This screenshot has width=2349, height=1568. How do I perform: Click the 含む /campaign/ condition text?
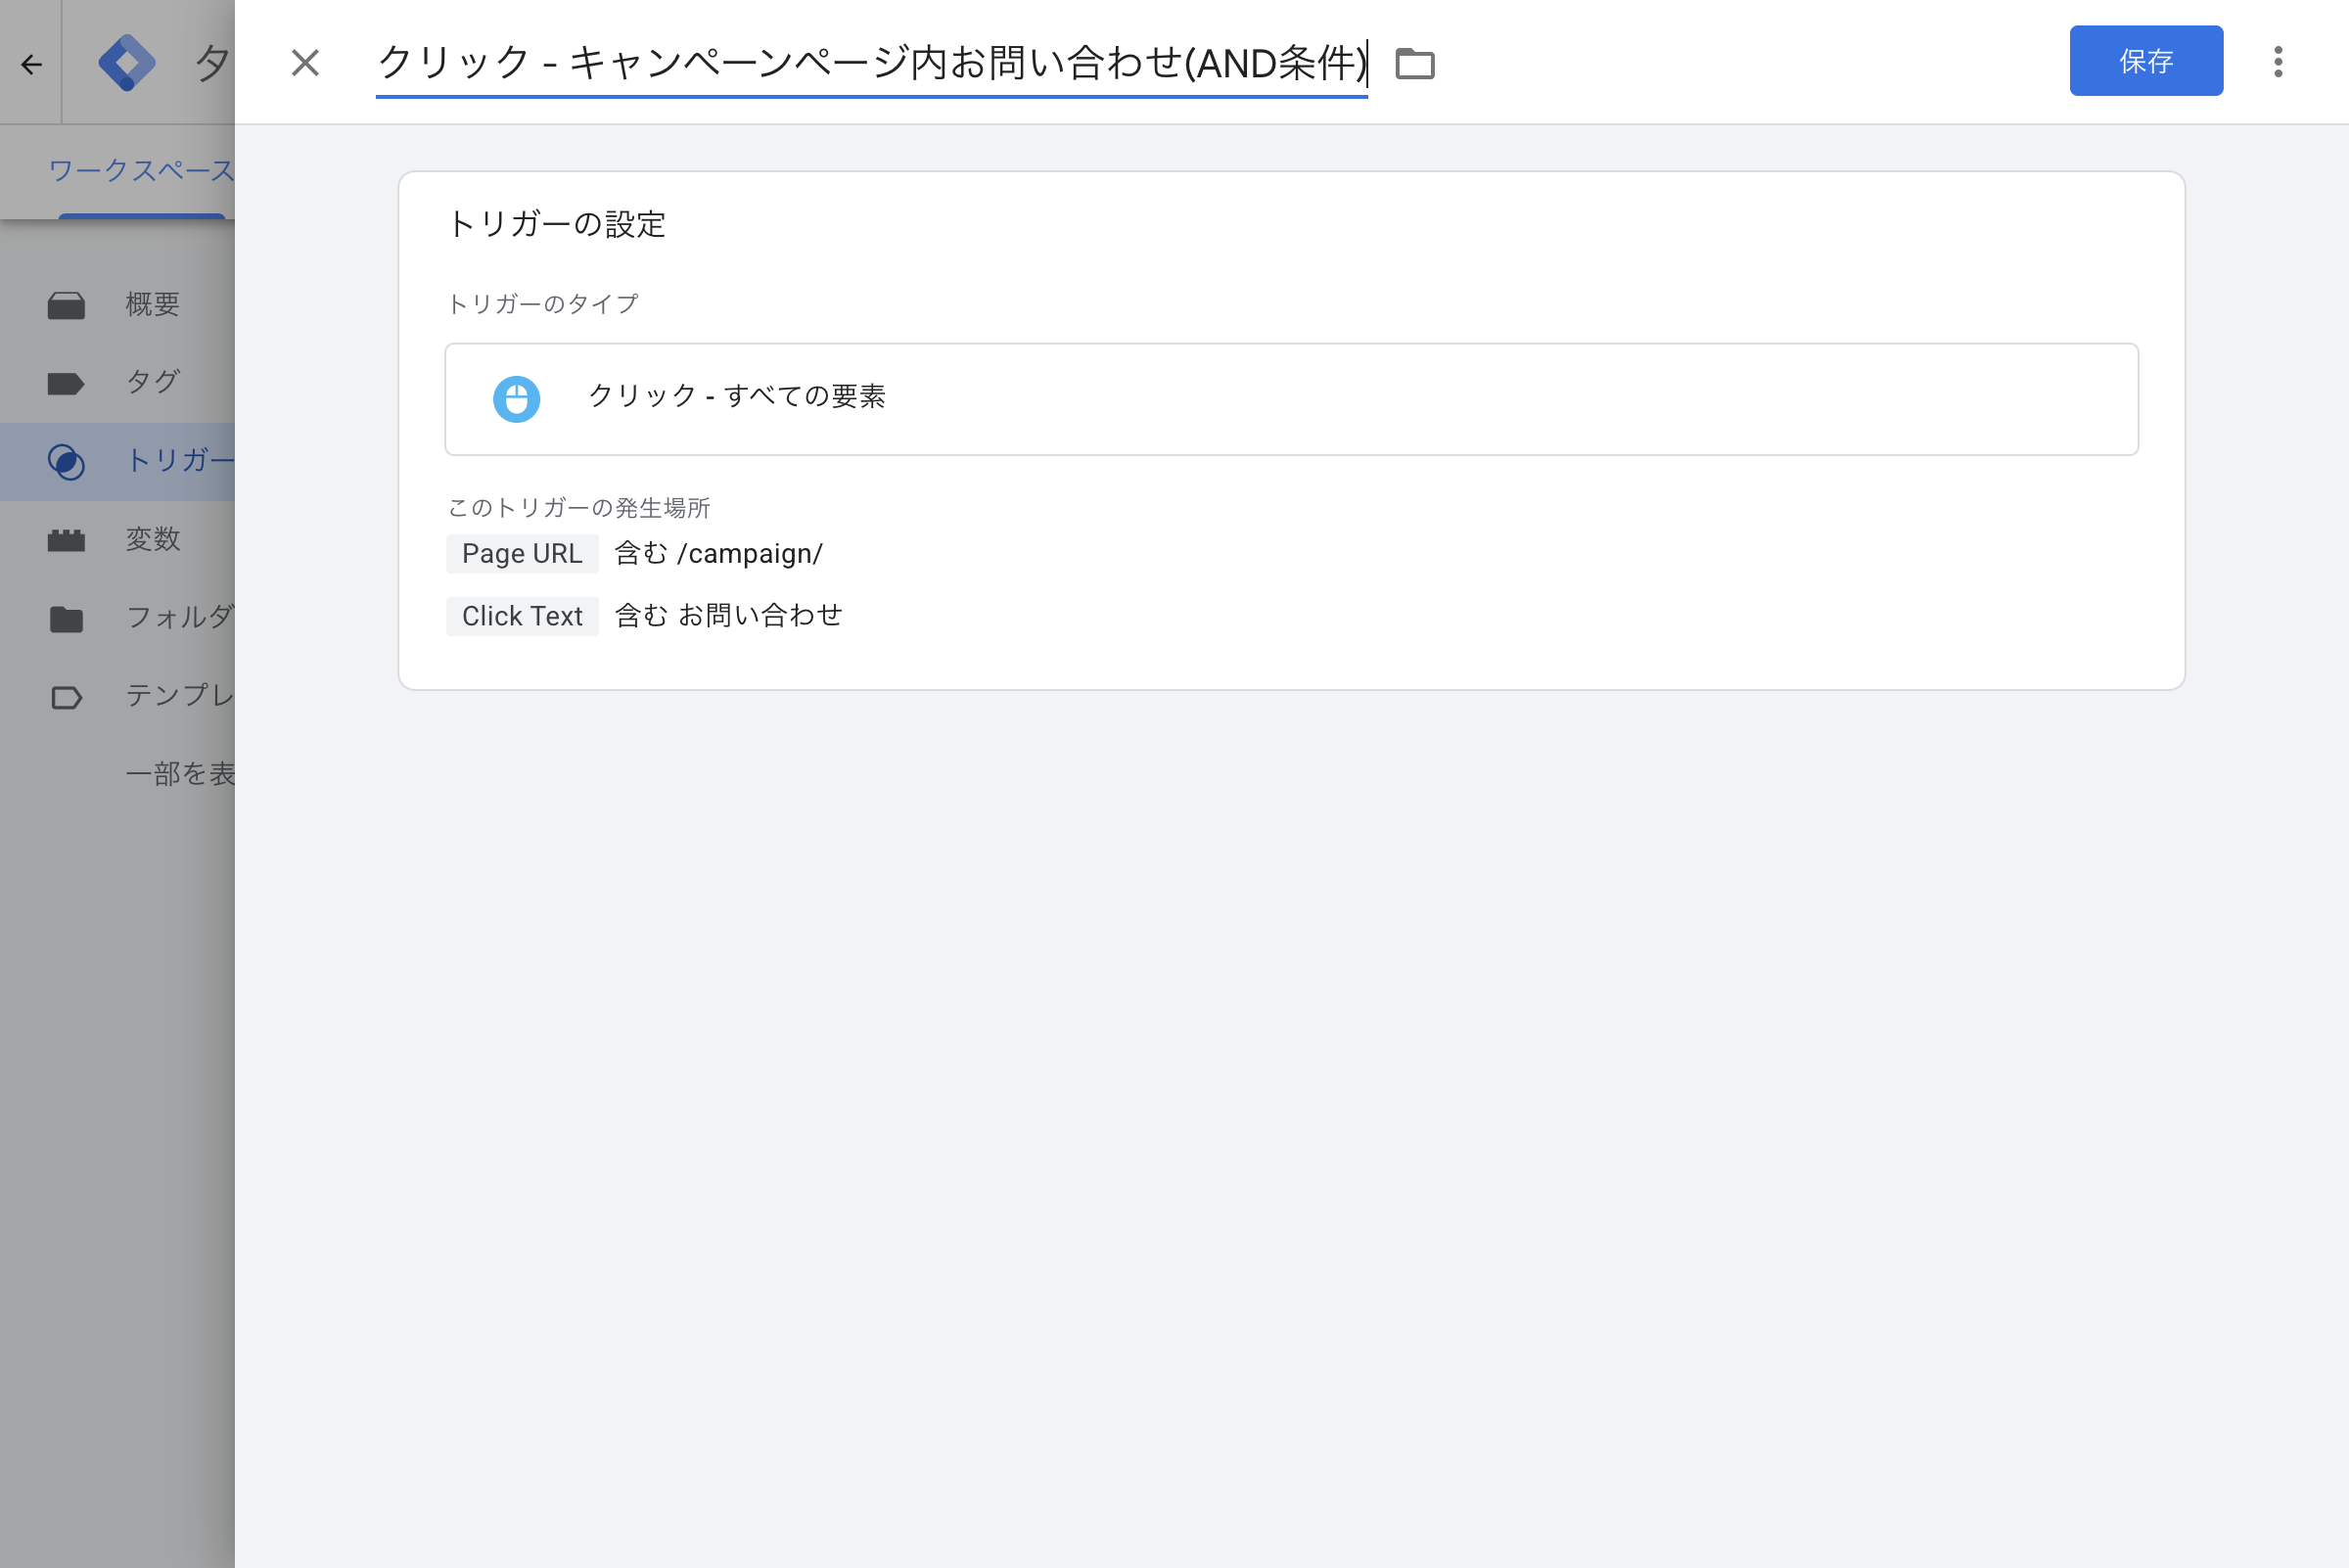(x=718, y=554)
